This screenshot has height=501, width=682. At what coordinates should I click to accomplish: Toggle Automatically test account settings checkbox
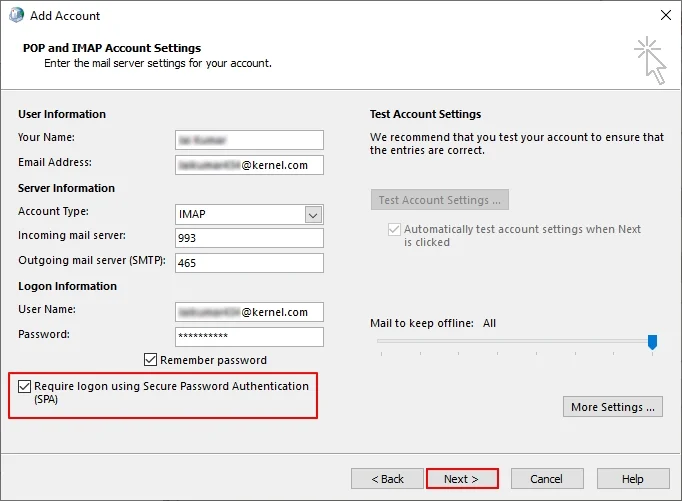point(394,229)
